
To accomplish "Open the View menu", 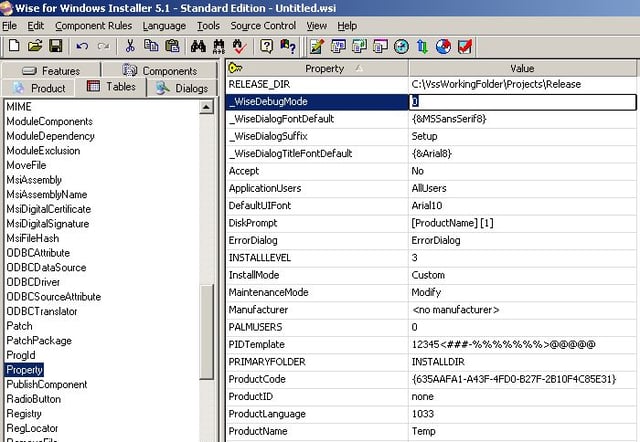I will point(317,26).
